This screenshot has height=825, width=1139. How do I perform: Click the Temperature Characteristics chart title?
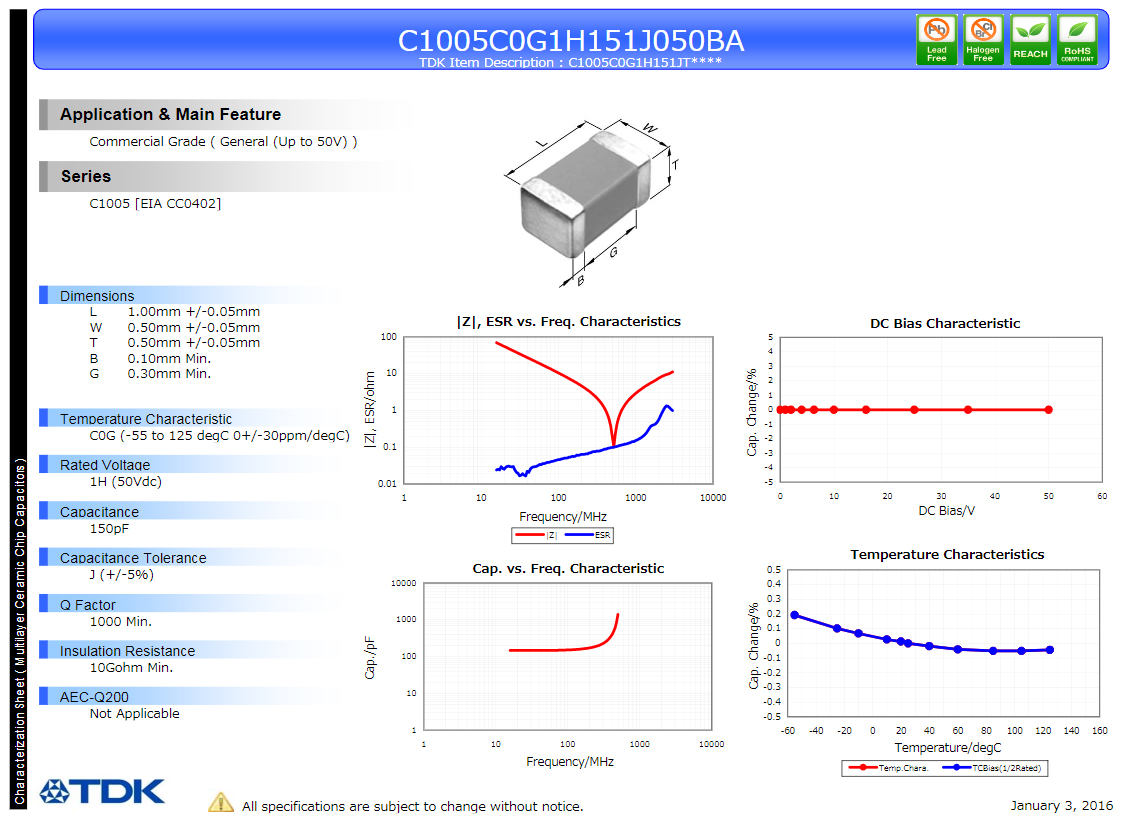pyautogui.click(x=947, y=554)
